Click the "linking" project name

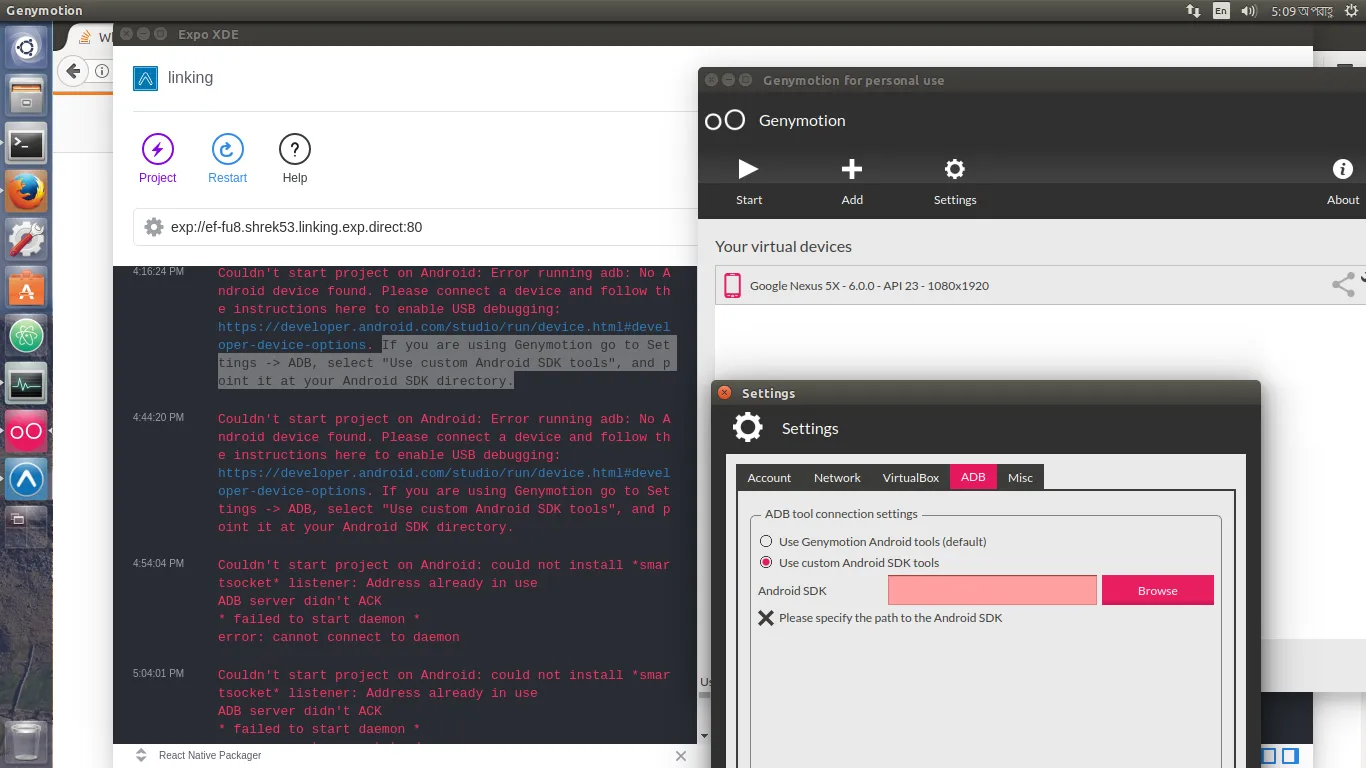(190, 78)
